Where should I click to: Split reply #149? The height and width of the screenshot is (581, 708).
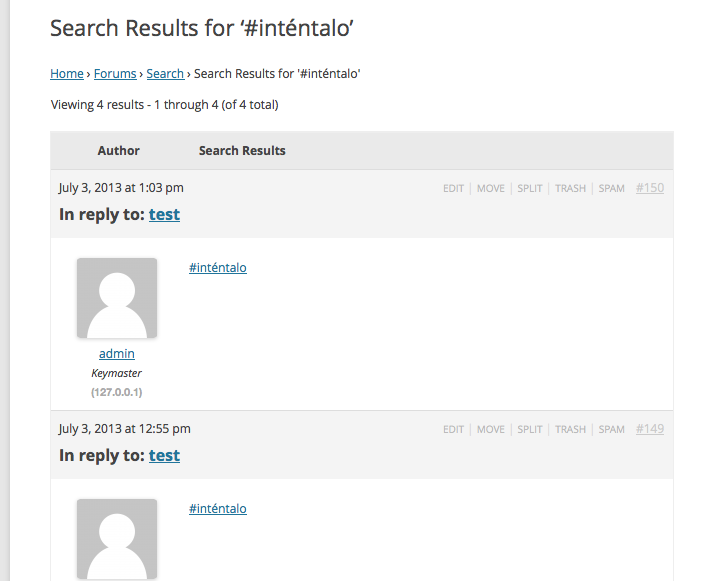530,429
